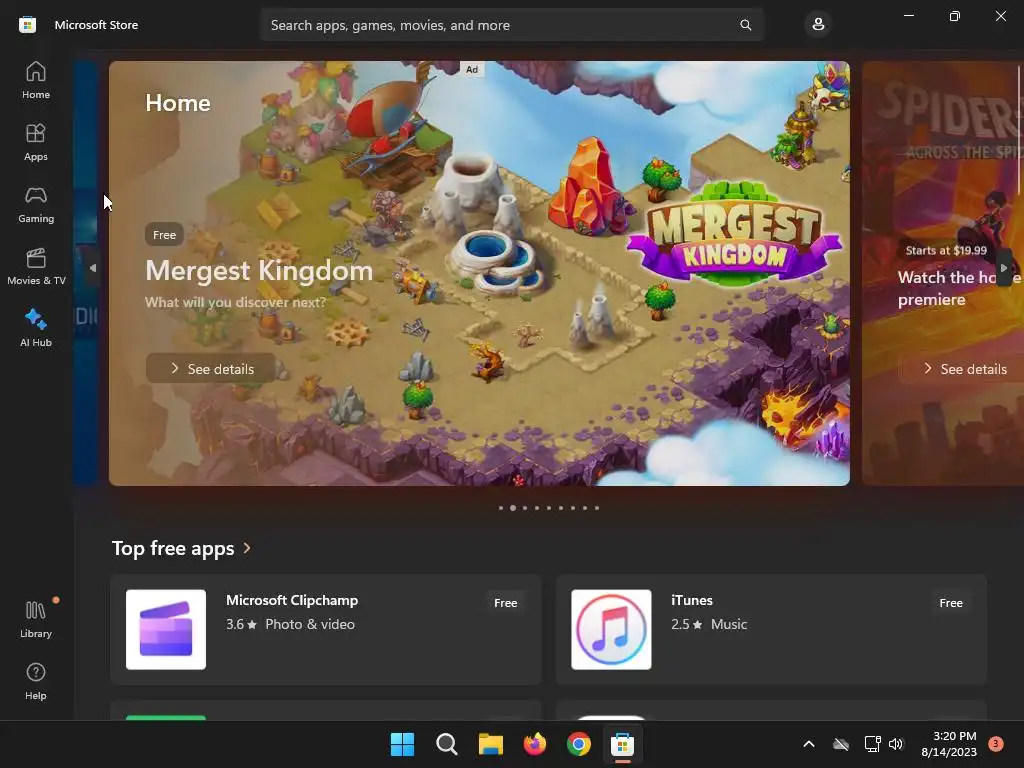
Task: Click Free button on Microsoft Clipchamp card
Action: tap(505, 603)
